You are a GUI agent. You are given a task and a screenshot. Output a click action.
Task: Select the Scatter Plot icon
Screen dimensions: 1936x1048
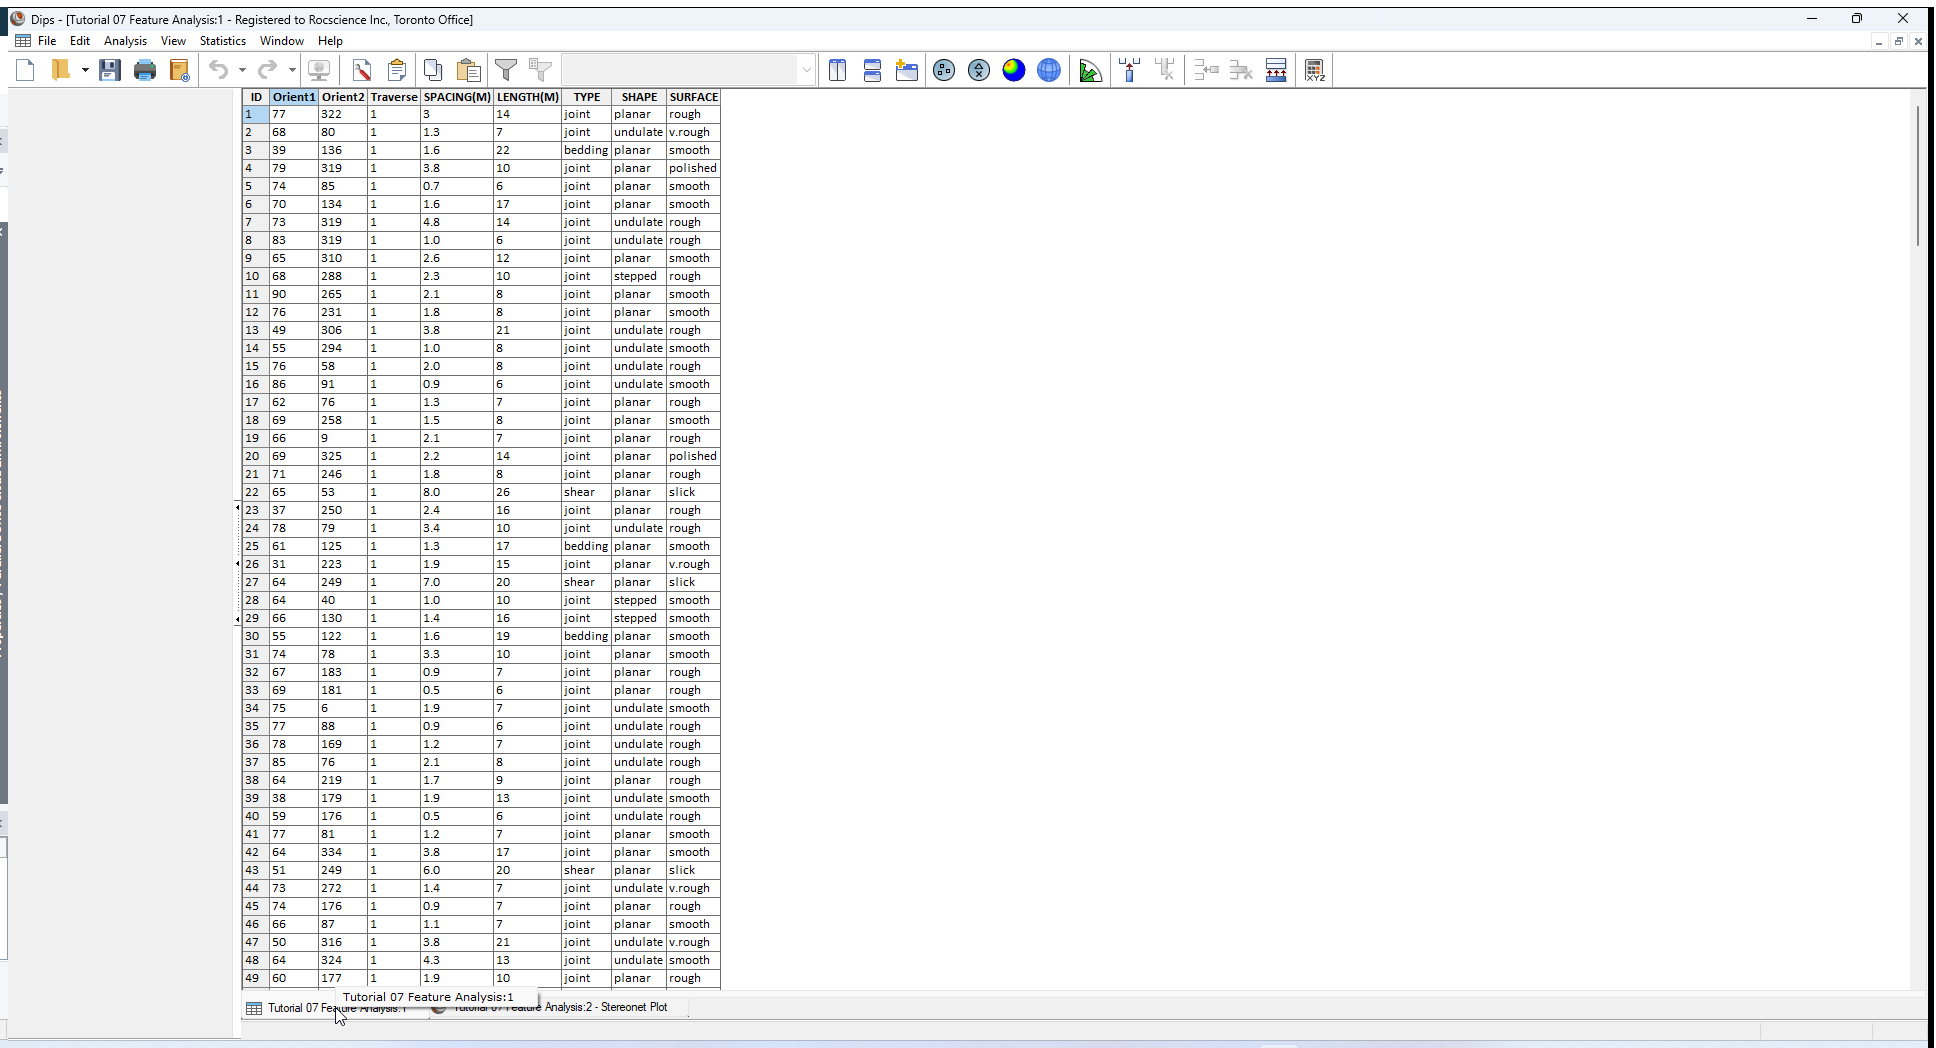point(979,70)
